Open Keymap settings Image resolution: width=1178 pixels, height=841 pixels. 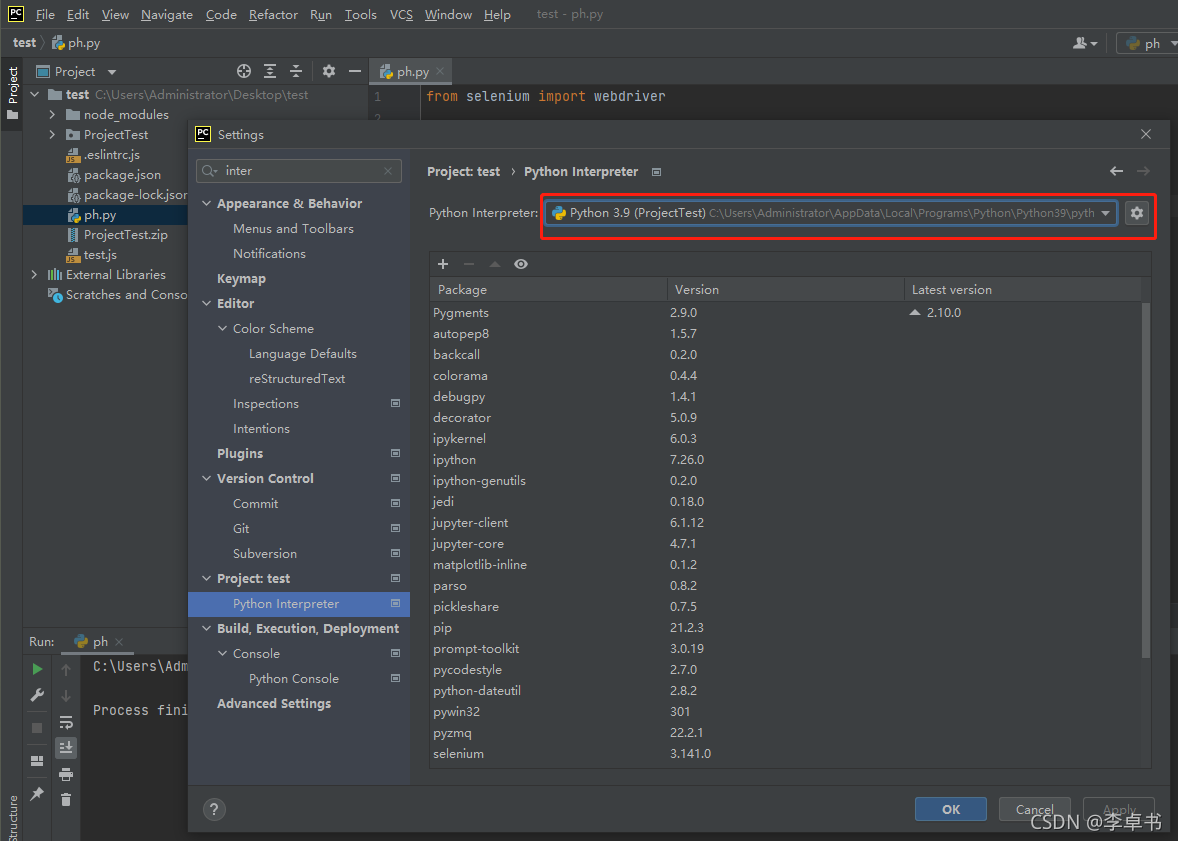point(241,279)
